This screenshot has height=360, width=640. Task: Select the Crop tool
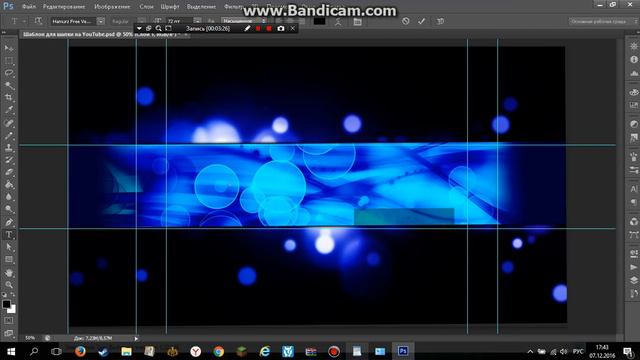click(9, 98)
